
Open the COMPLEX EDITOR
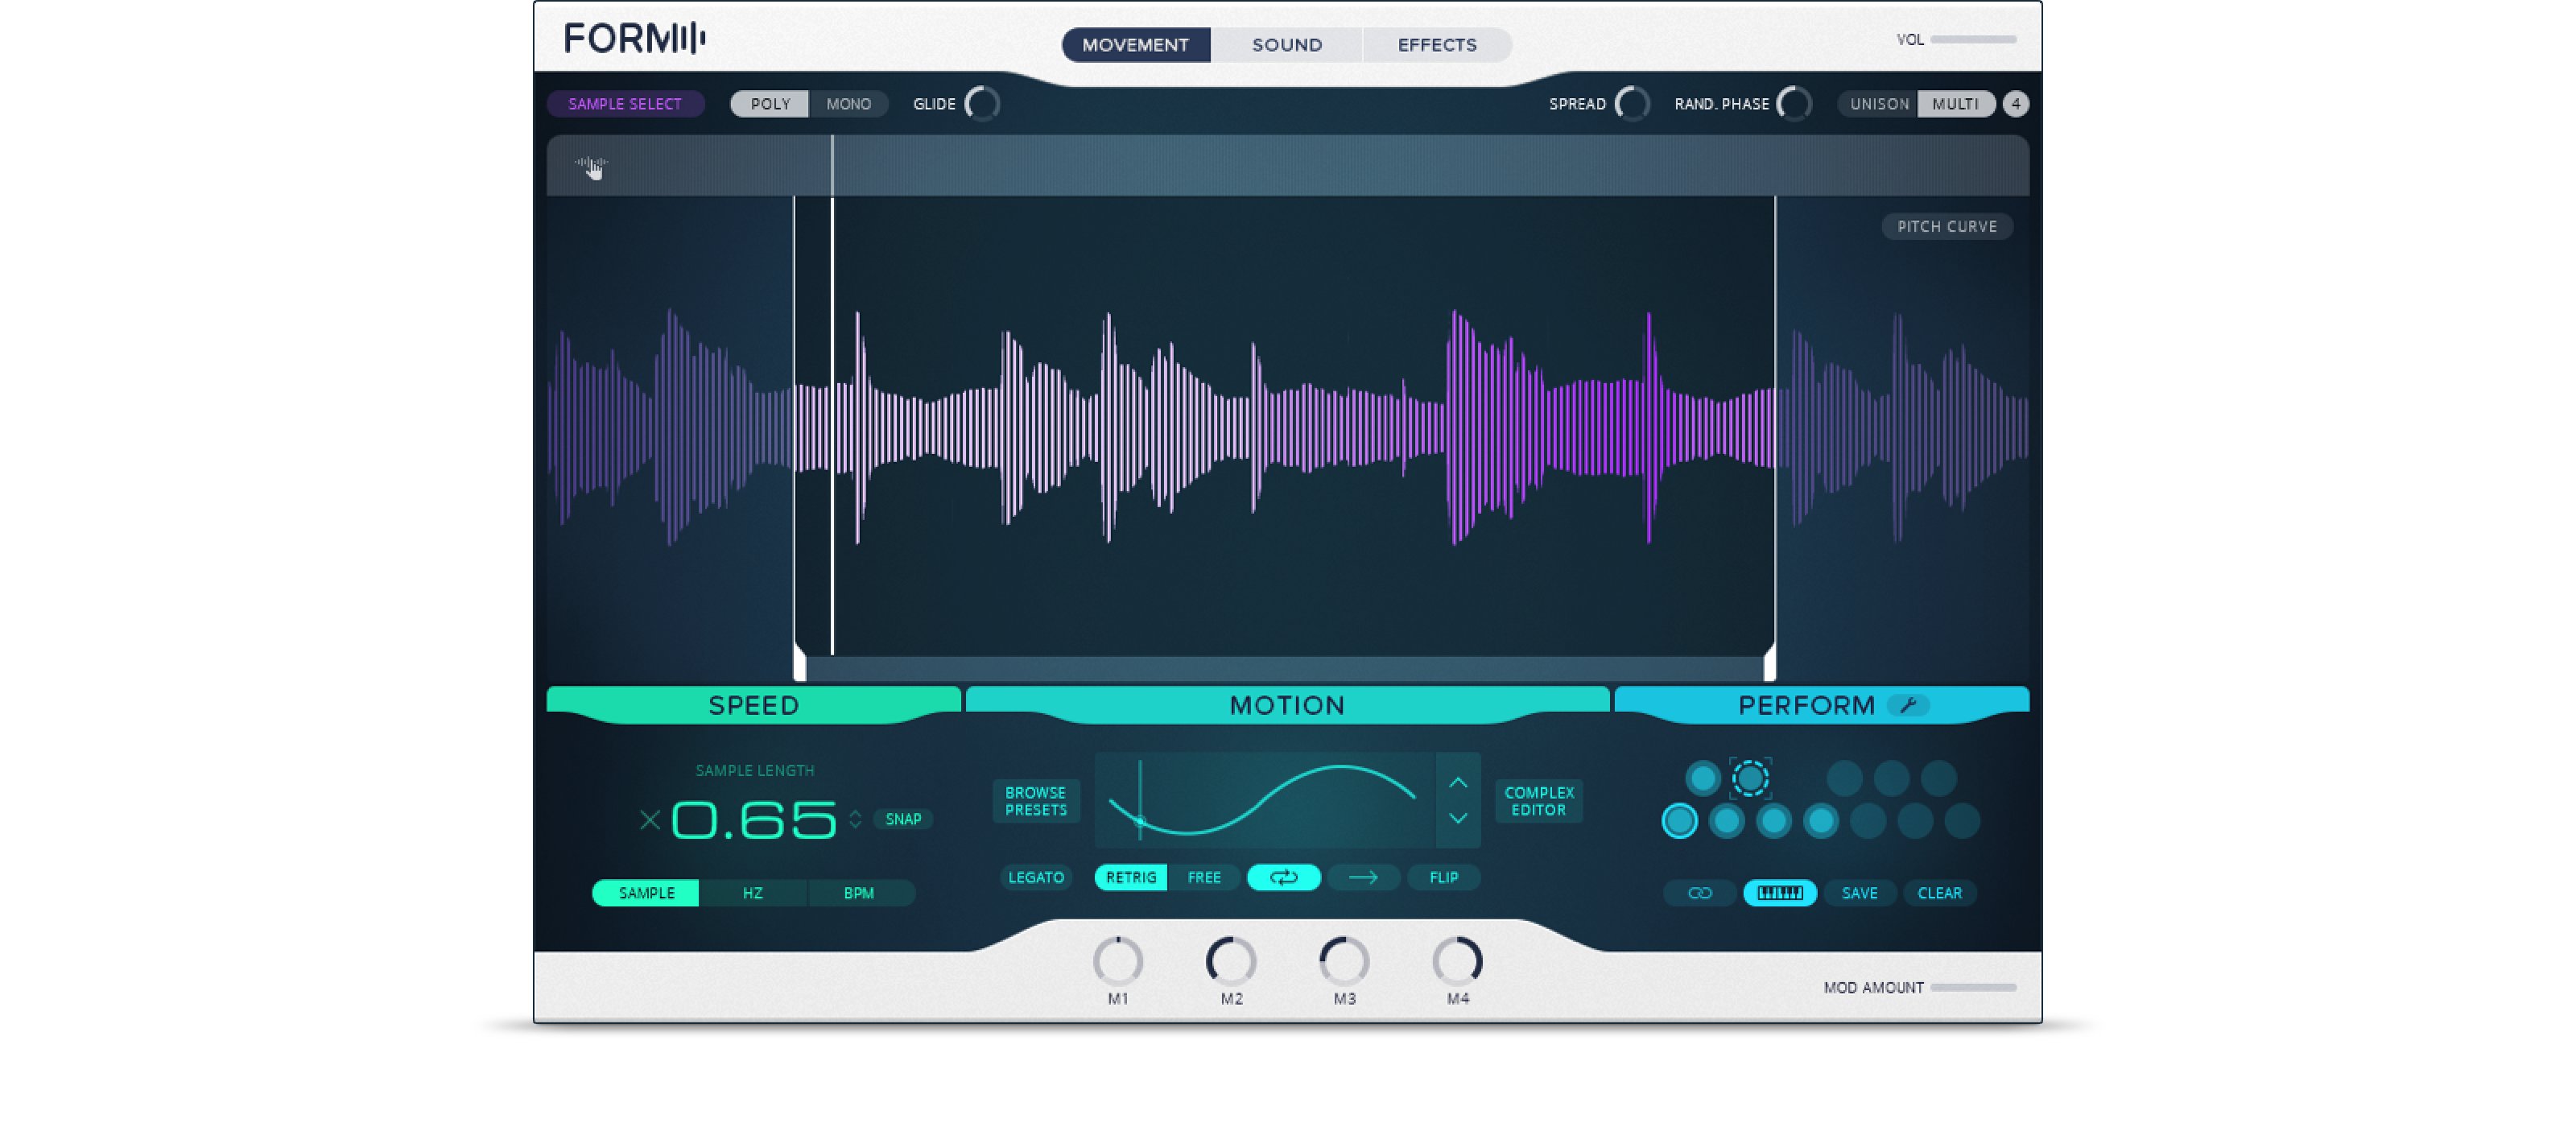(1538, 801)
